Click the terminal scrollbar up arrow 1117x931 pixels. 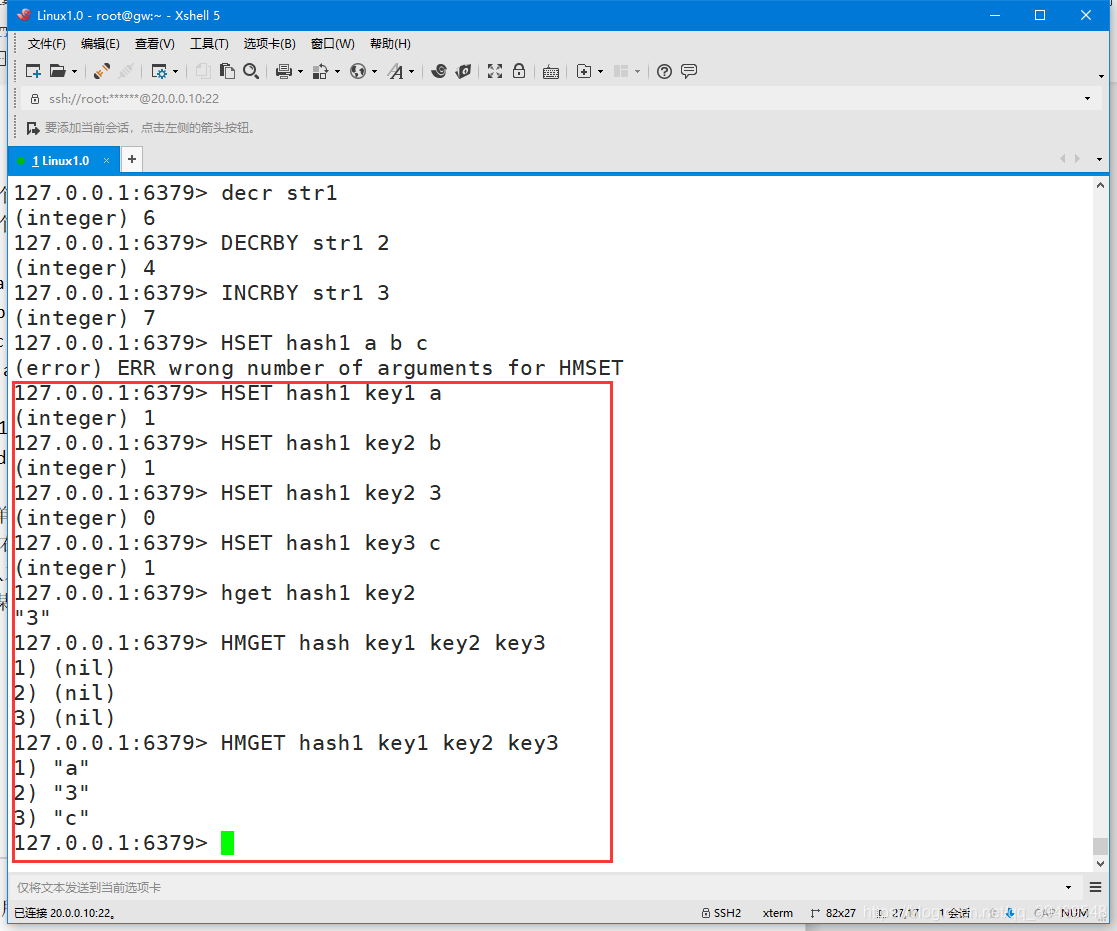point(1100,185)
